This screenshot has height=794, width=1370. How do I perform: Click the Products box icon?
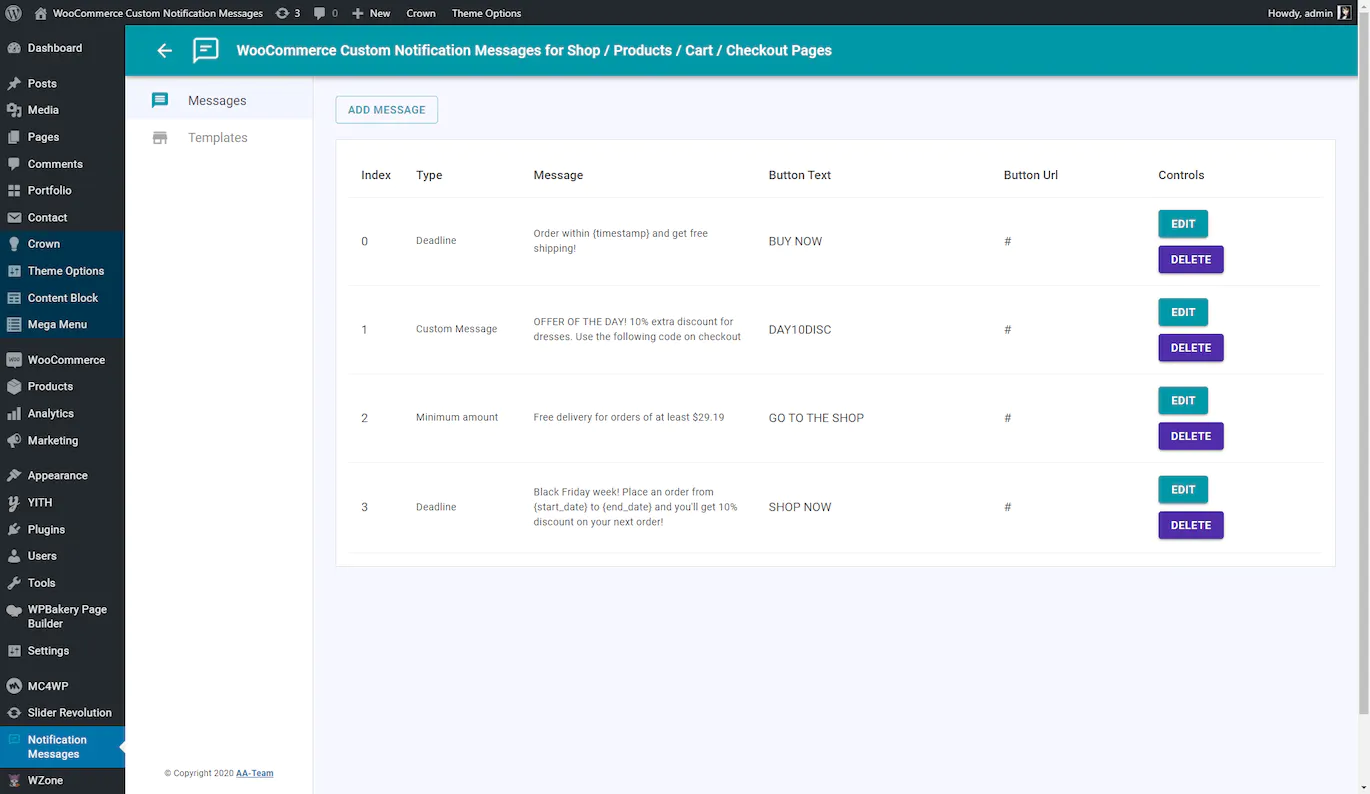(x=14, y=386)
